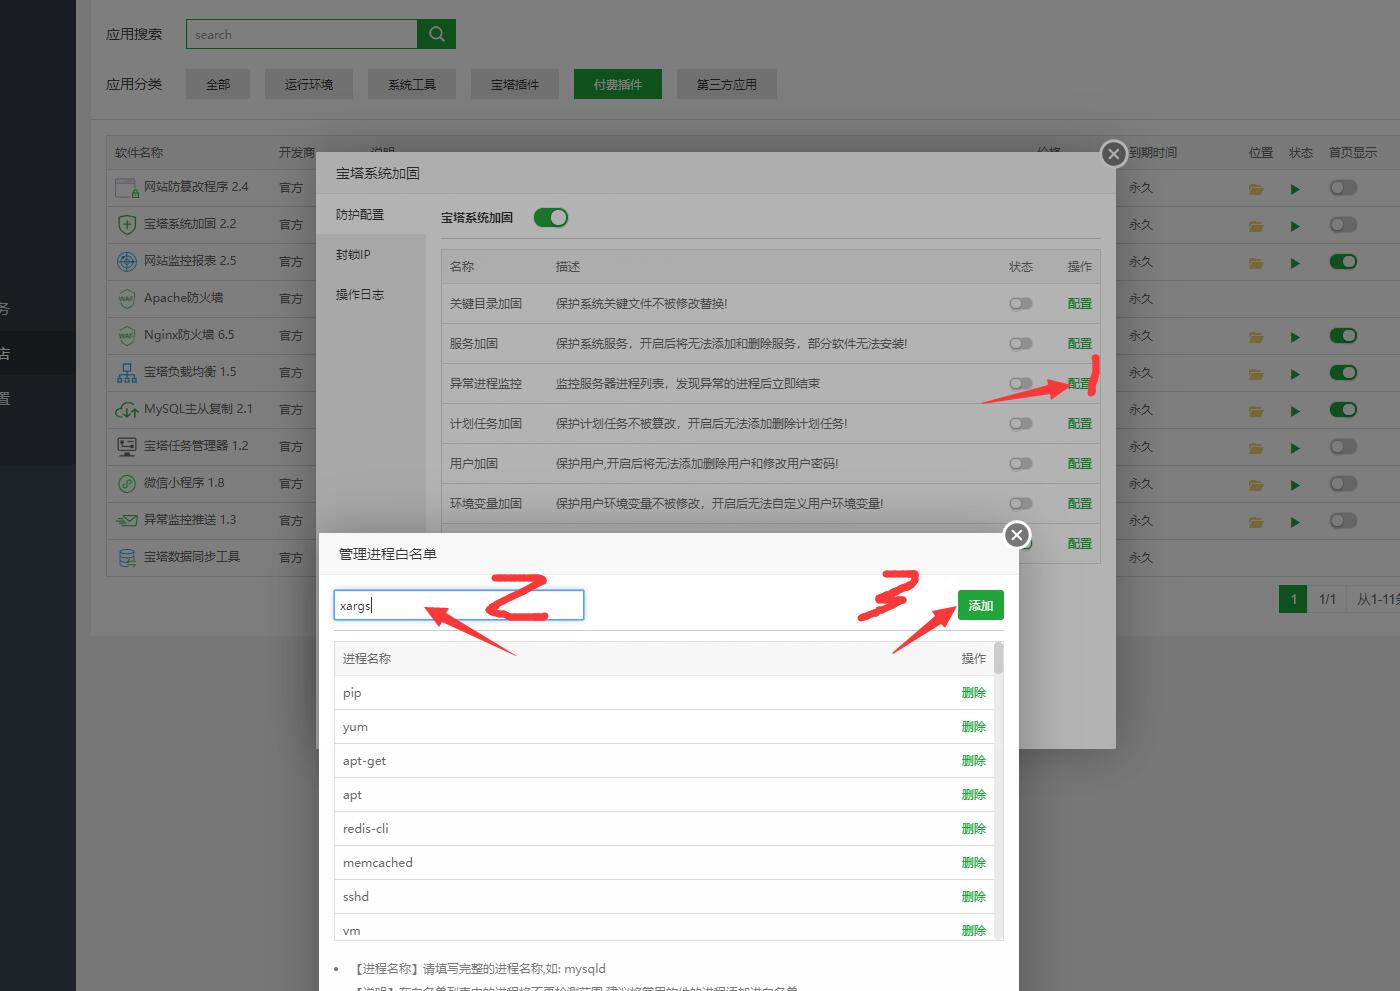This screenshot has height=991, width=1400.
Task: Click the 异常监控推送 1.3 icon
Action: click(x=127, y=520)
